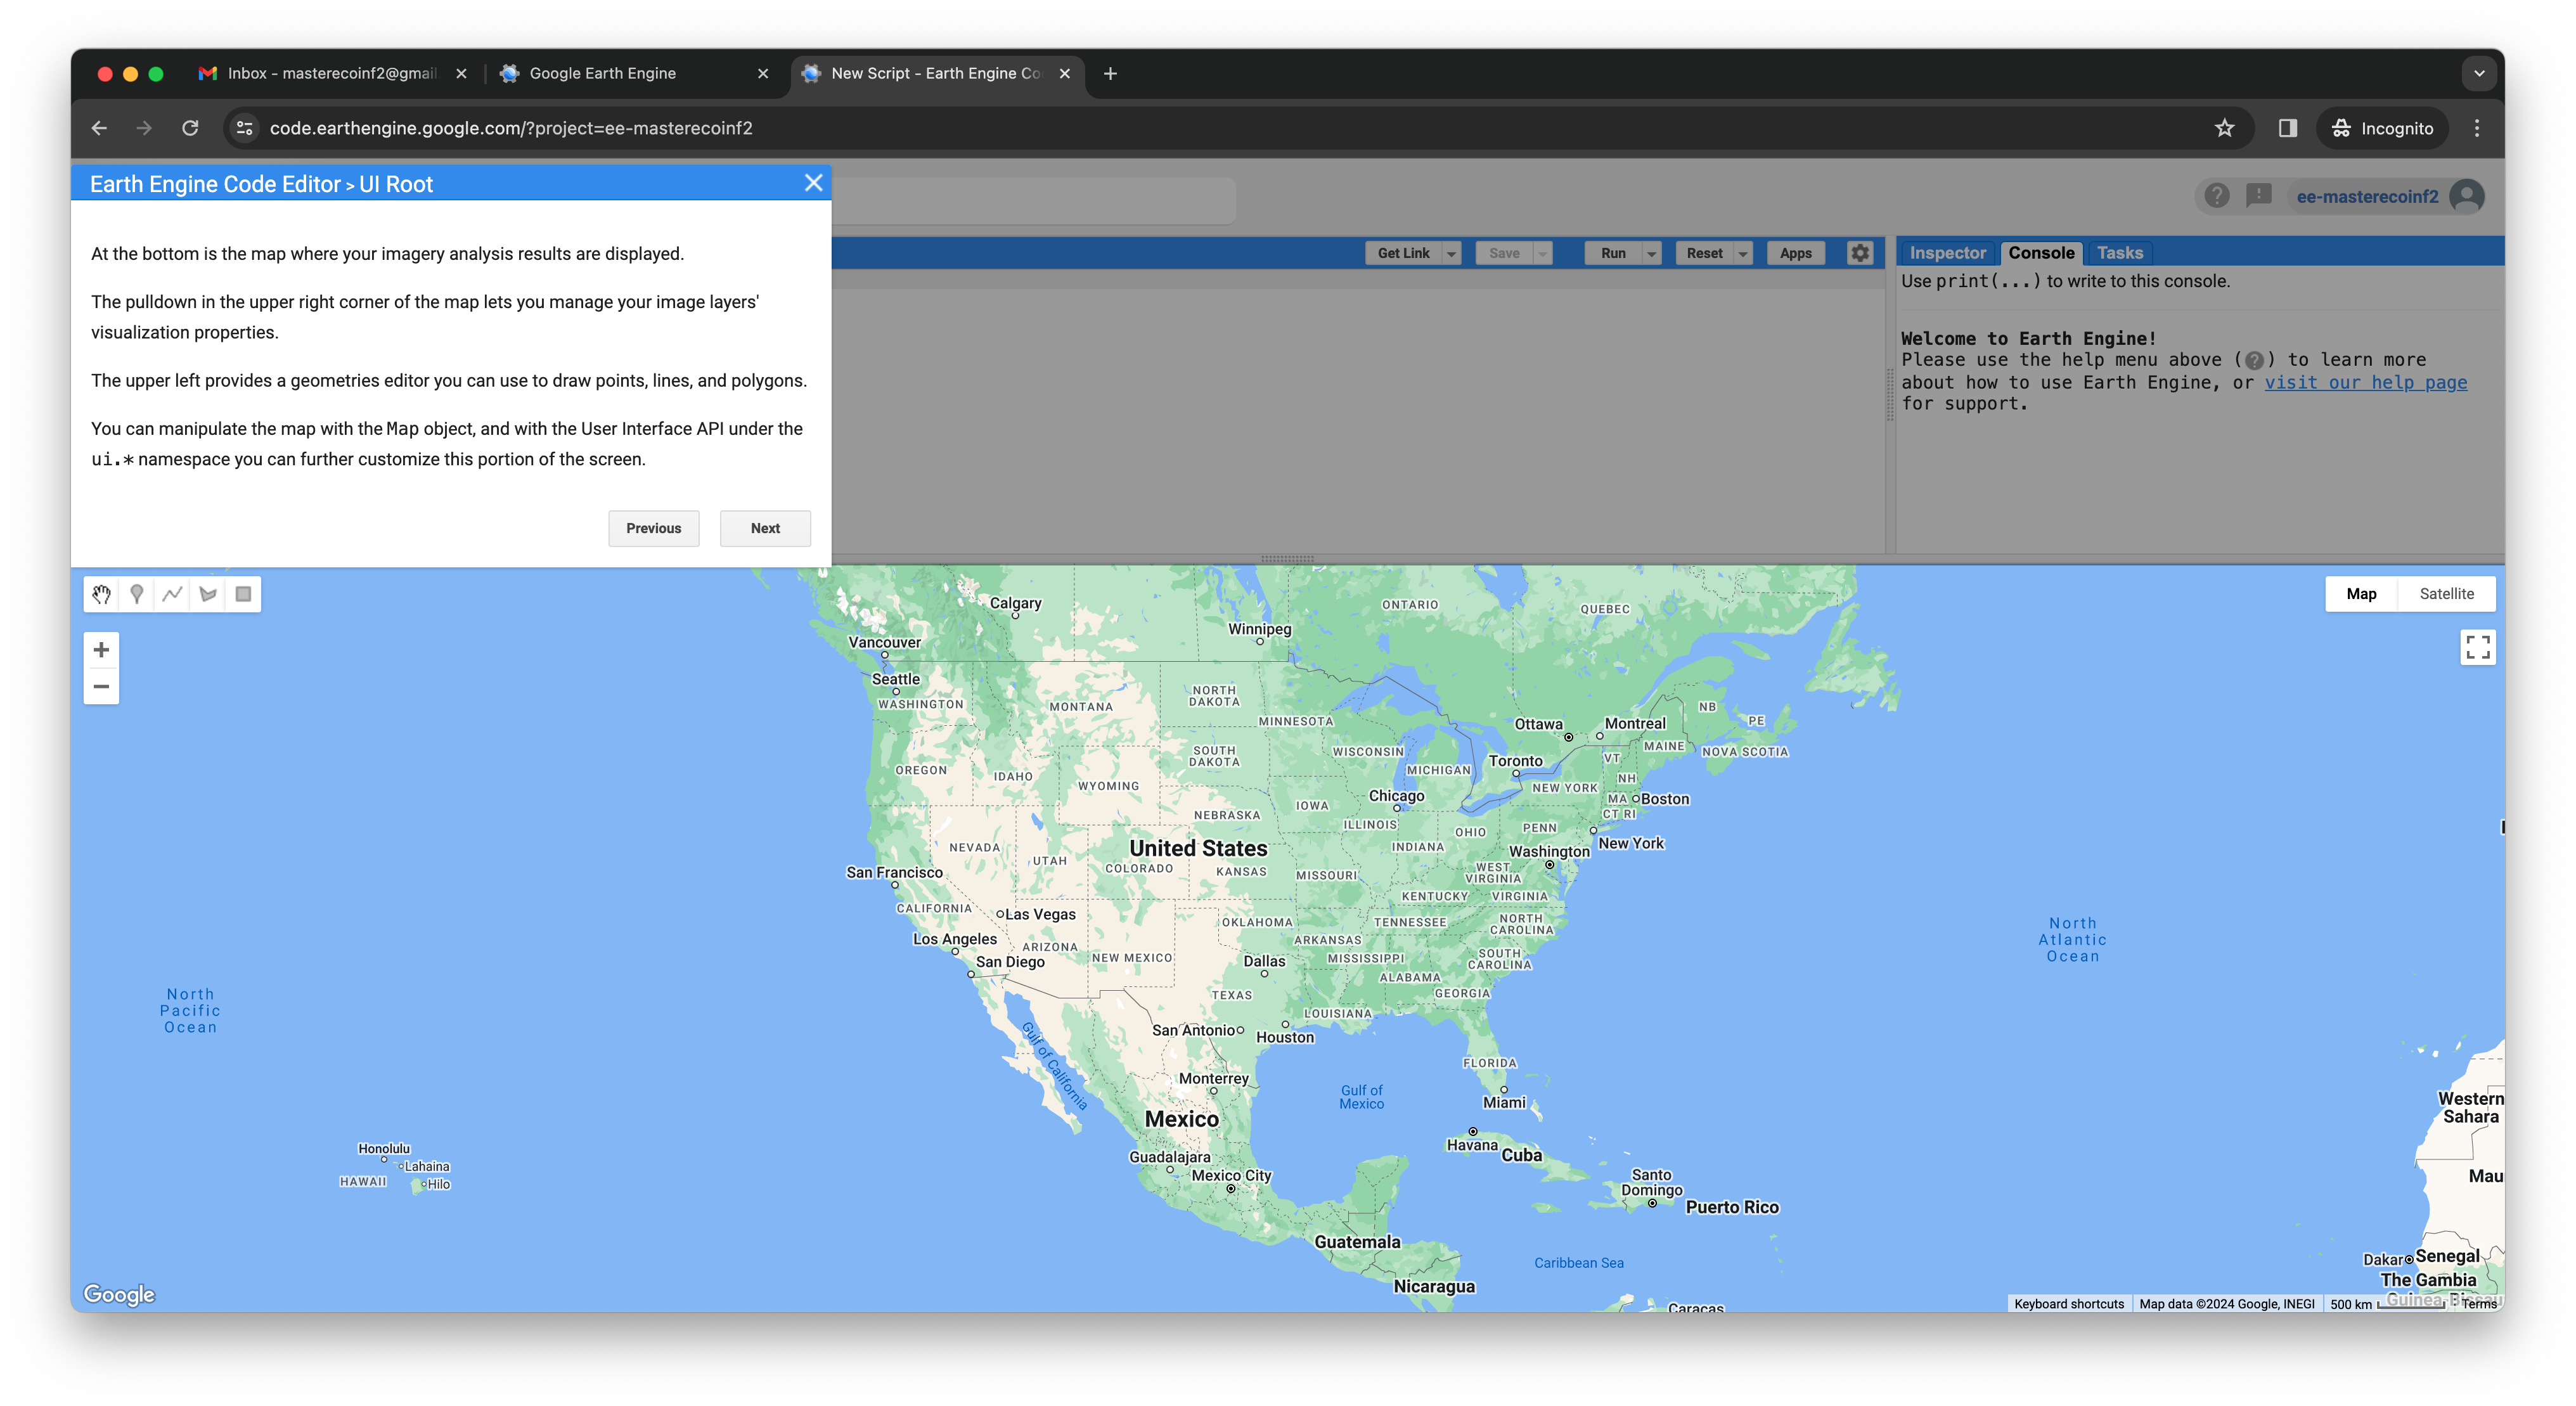Open the settings gear in editor toolbar
This screenshot has width=2576, height=1406.
coord(1859,253)
